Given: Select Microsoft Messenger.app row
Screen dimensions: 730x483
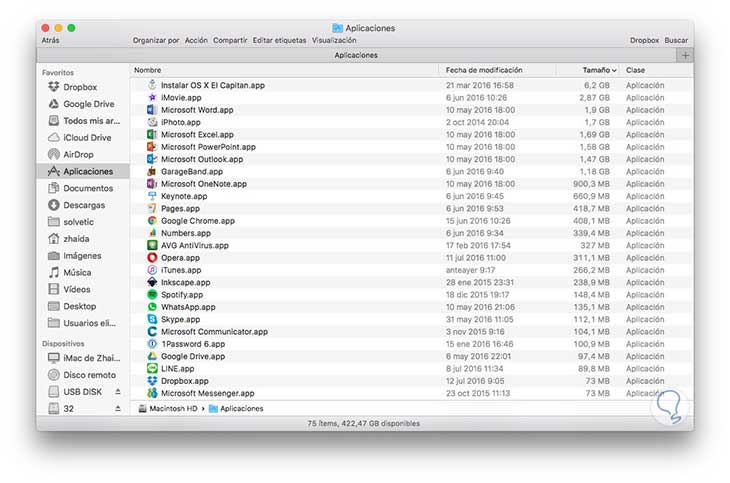Looking at the screenshot, I should [x=411, y=393].
